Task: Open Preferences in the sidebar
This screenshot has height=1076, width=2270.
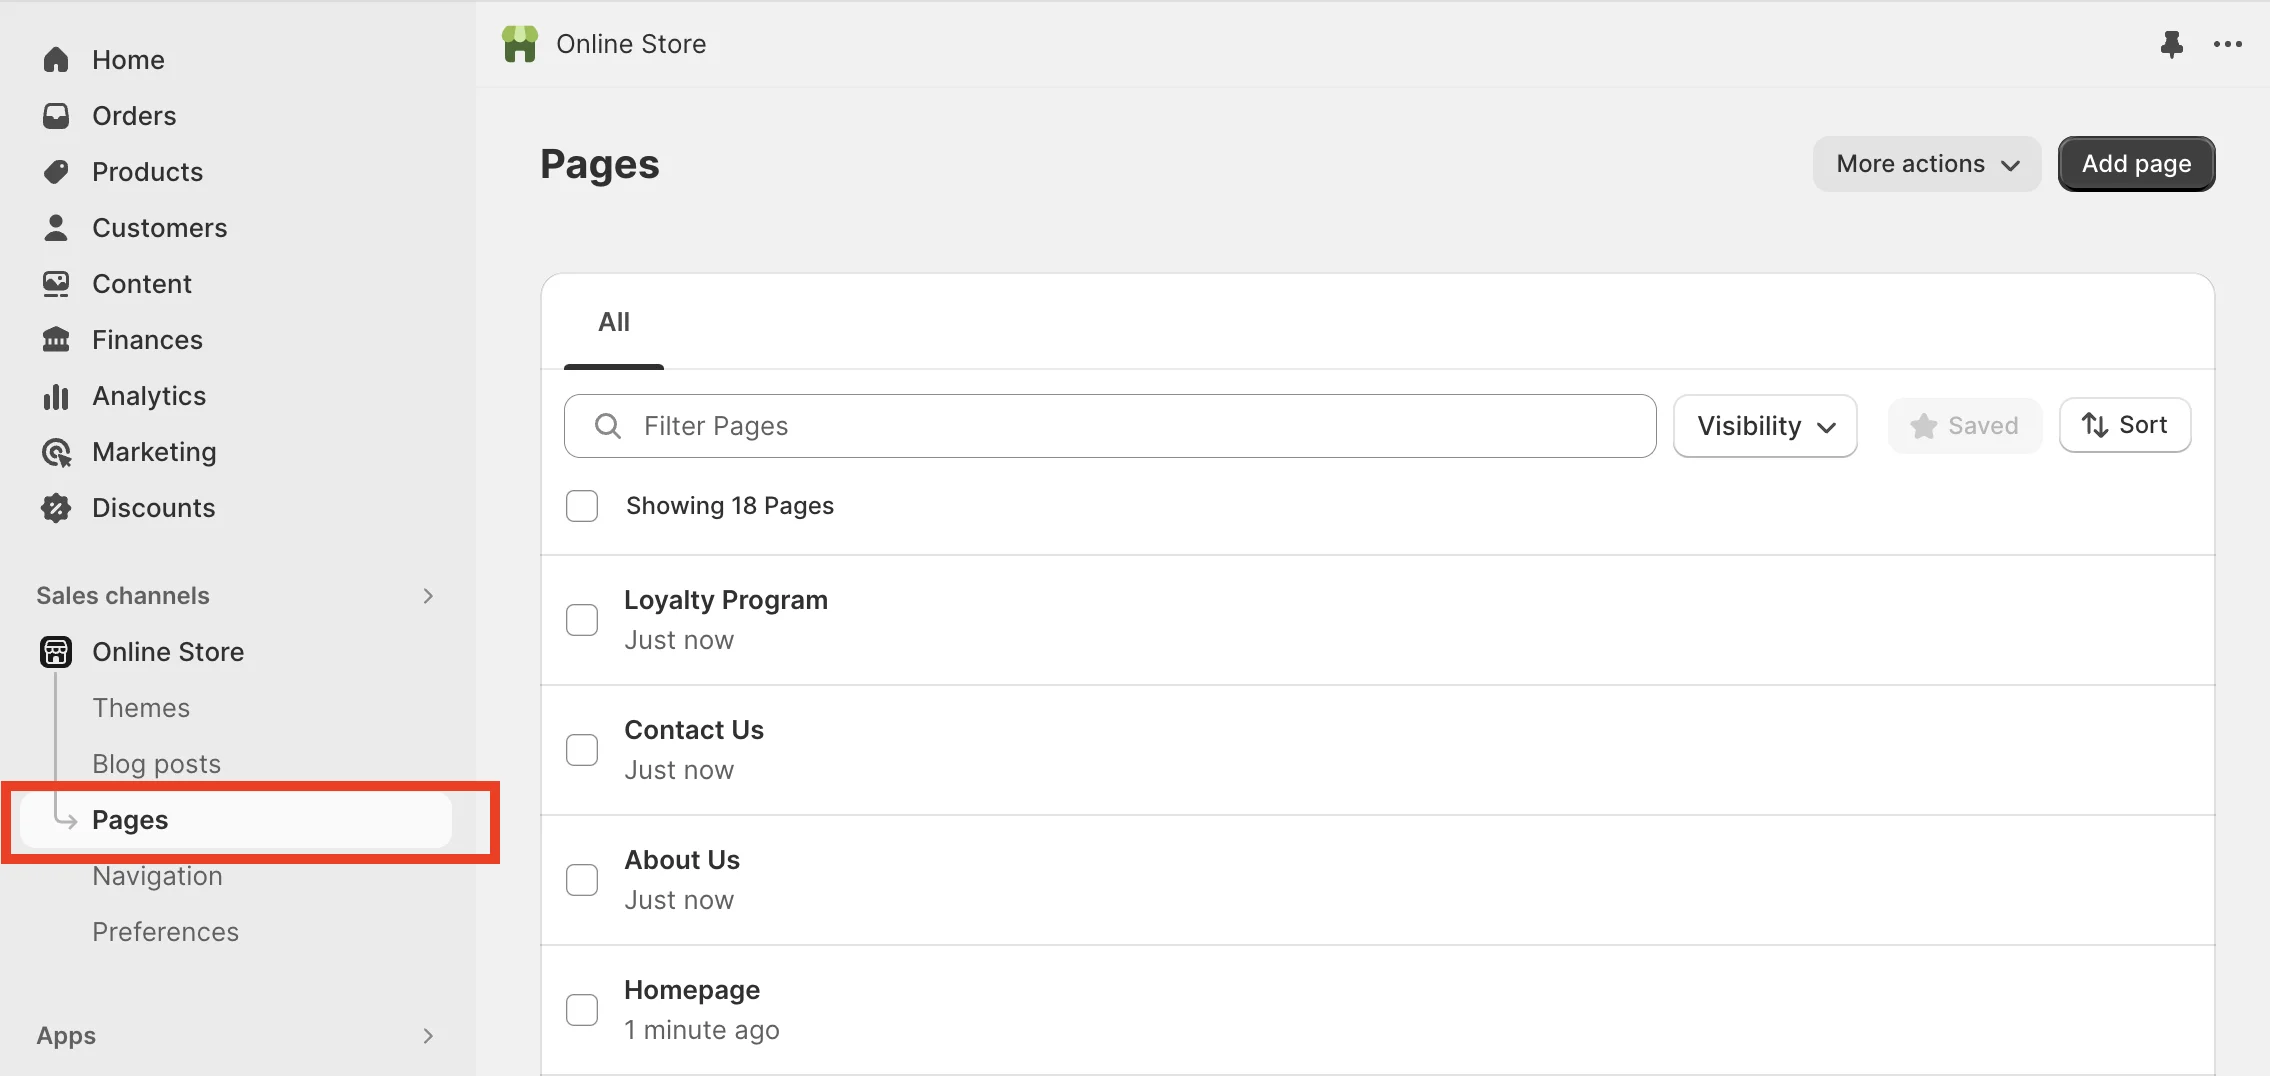Action: pos(165,932)
